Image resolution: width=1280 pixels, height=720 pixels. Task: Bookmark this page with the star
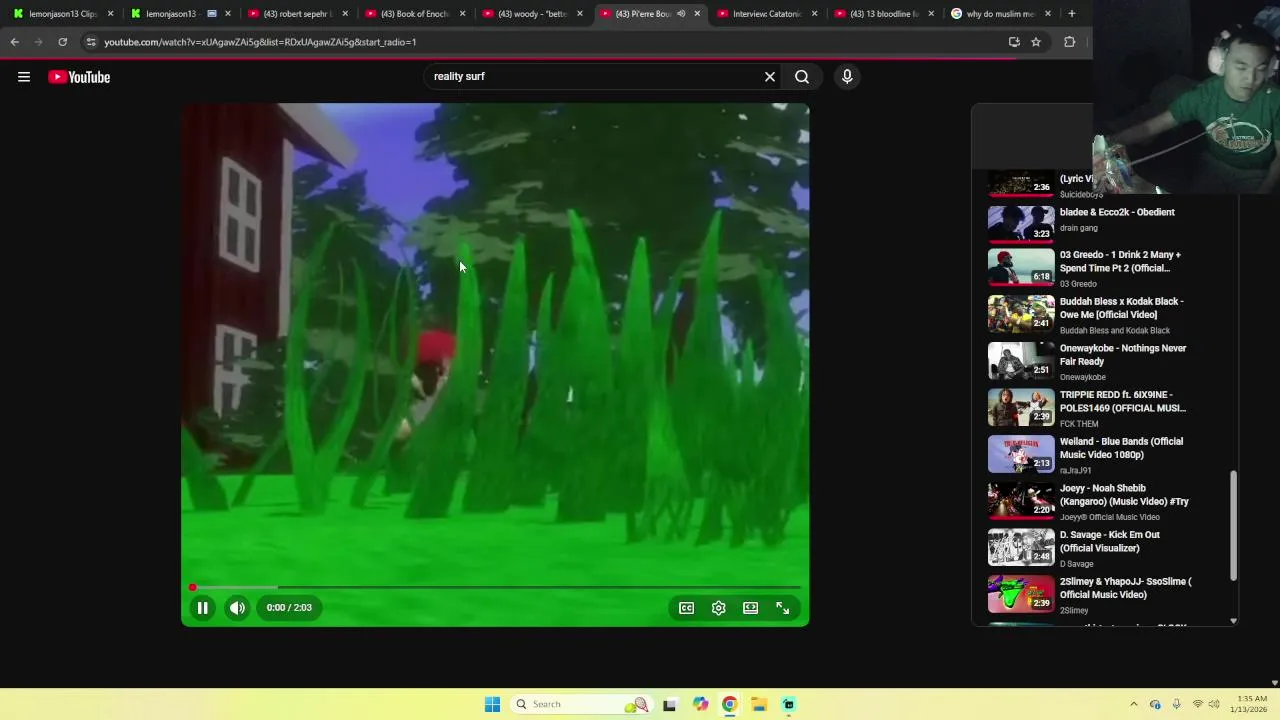tap(1036, 42)
